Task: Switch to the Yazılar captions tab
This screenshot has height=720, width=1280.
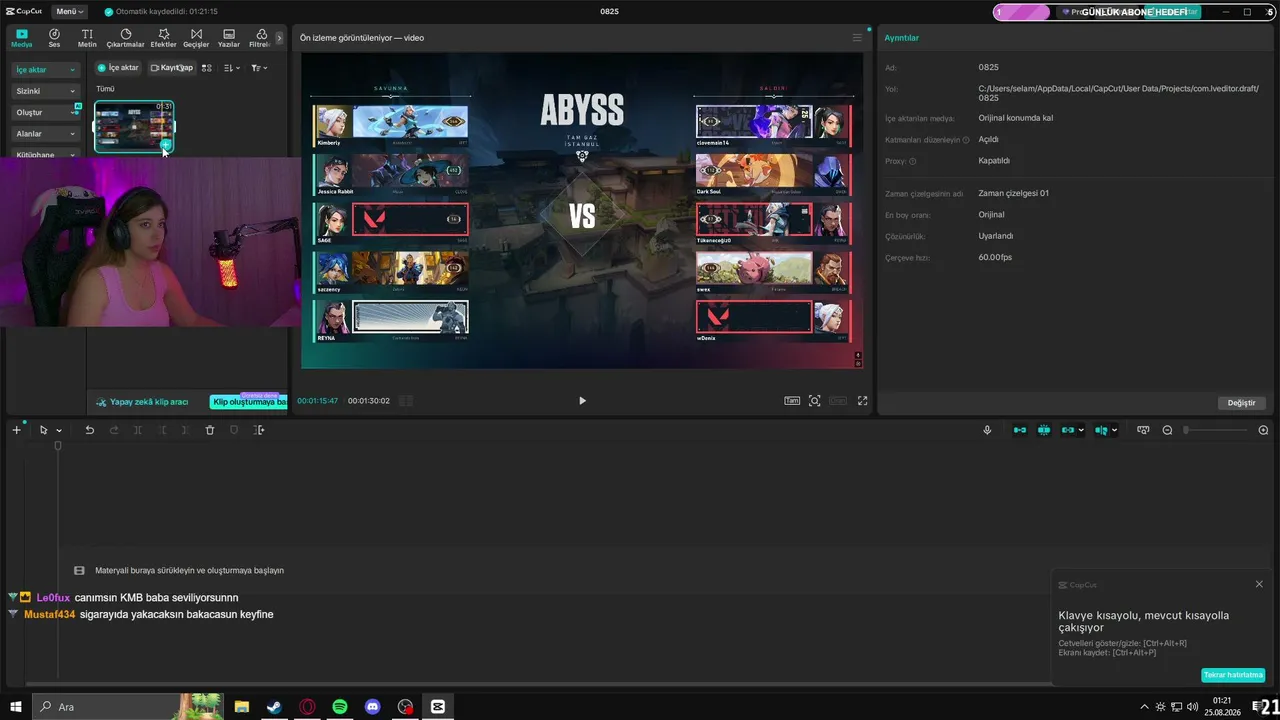Action: [229, 38]
